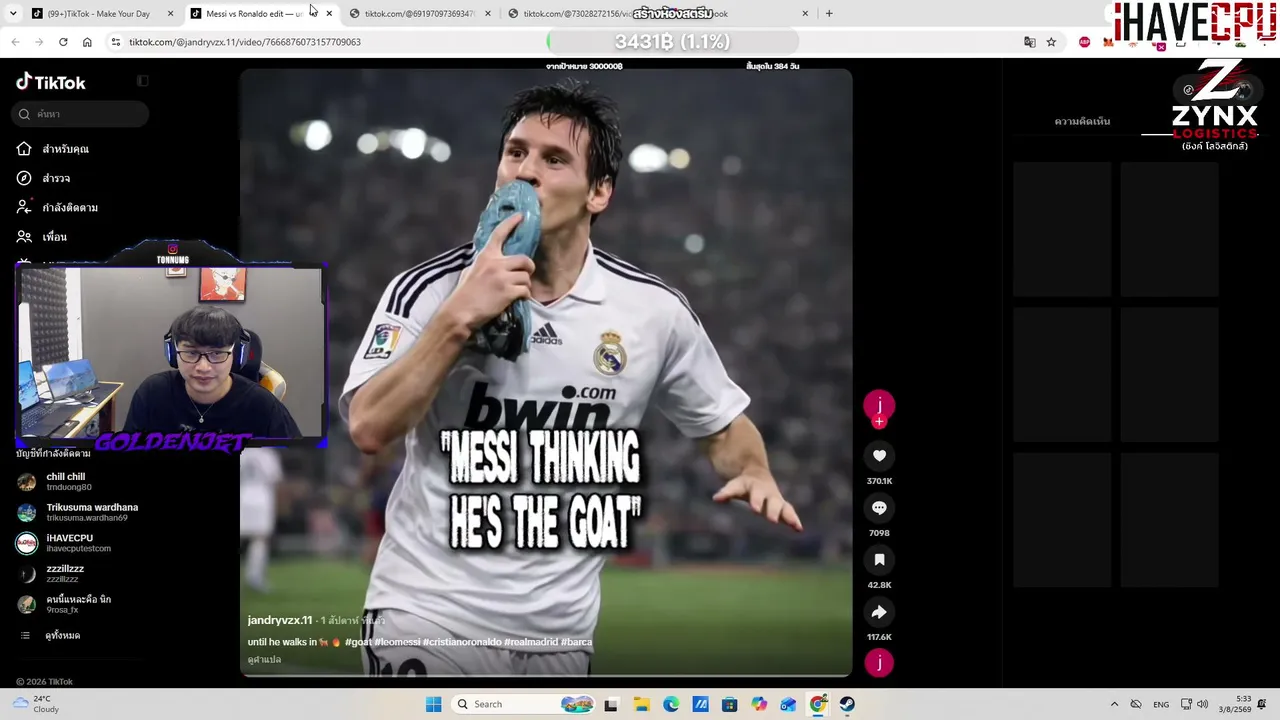
Task: Open jandryvzx.11 profile from video caption
Action: (x=280, y=621)
